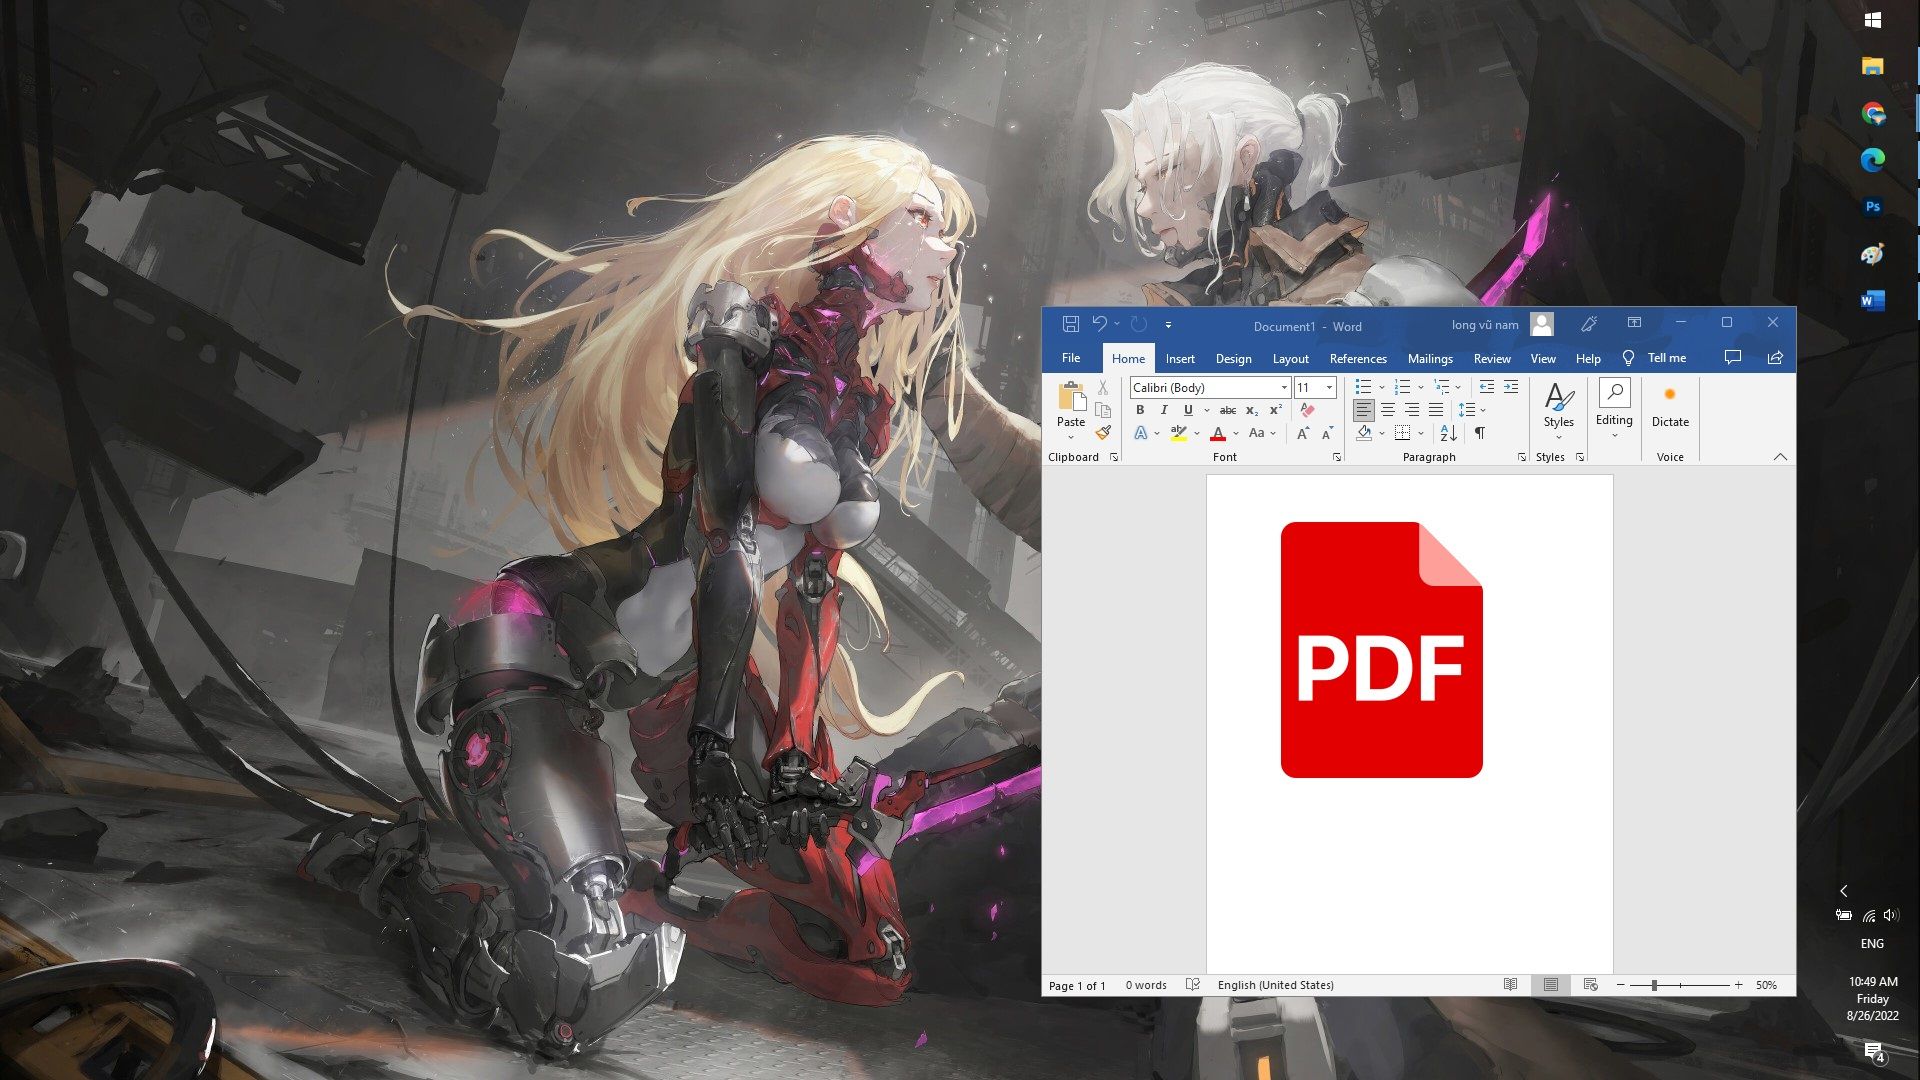1920x1080 pixels.
Task: Expand the Paragraph settings launcher
Action: (1522, 456)
